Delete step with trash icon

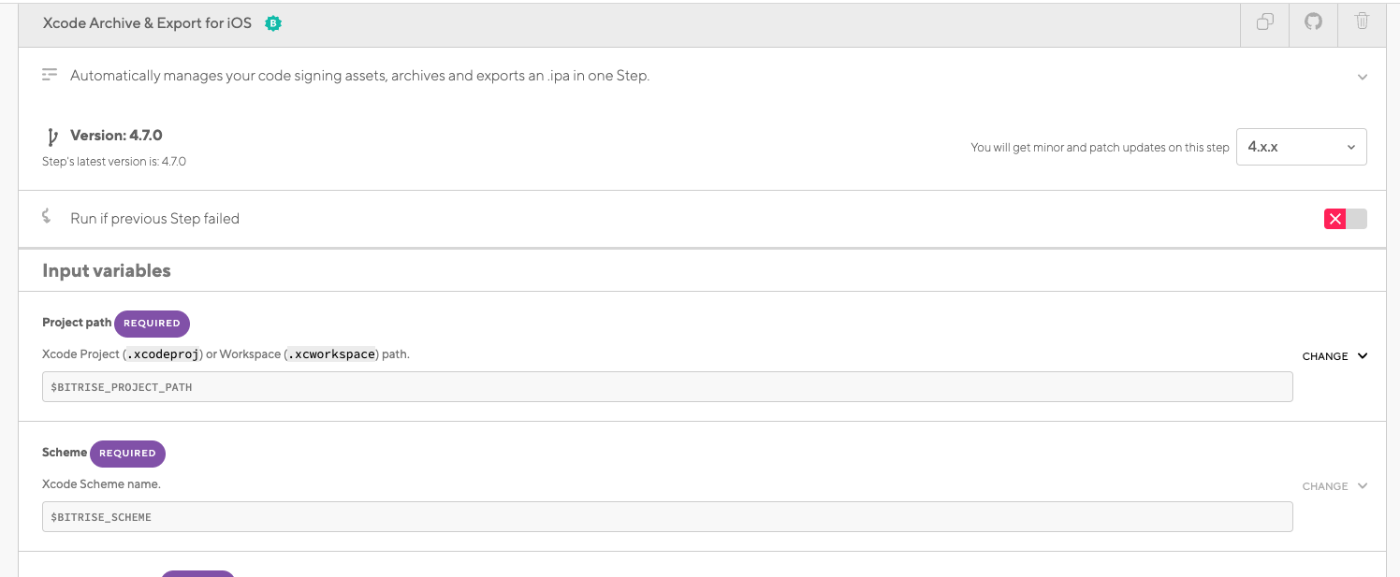coord(1361,22)
